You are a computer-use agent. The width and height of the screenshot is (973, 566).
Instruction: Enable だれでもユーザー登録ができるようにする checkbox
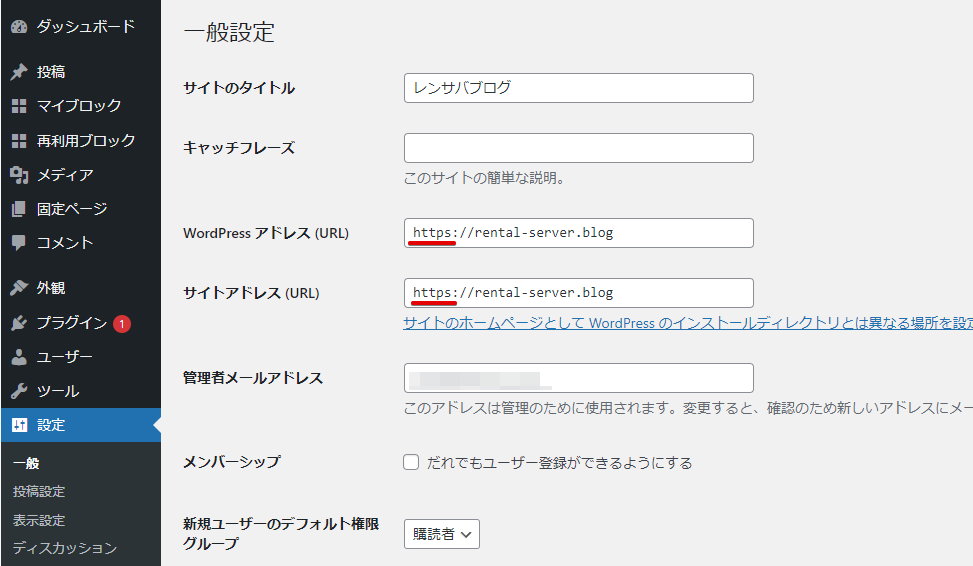411,462
